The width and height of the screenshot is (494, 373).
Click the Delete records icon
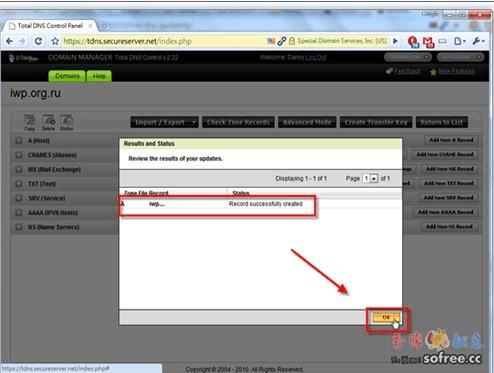(48, 122)
